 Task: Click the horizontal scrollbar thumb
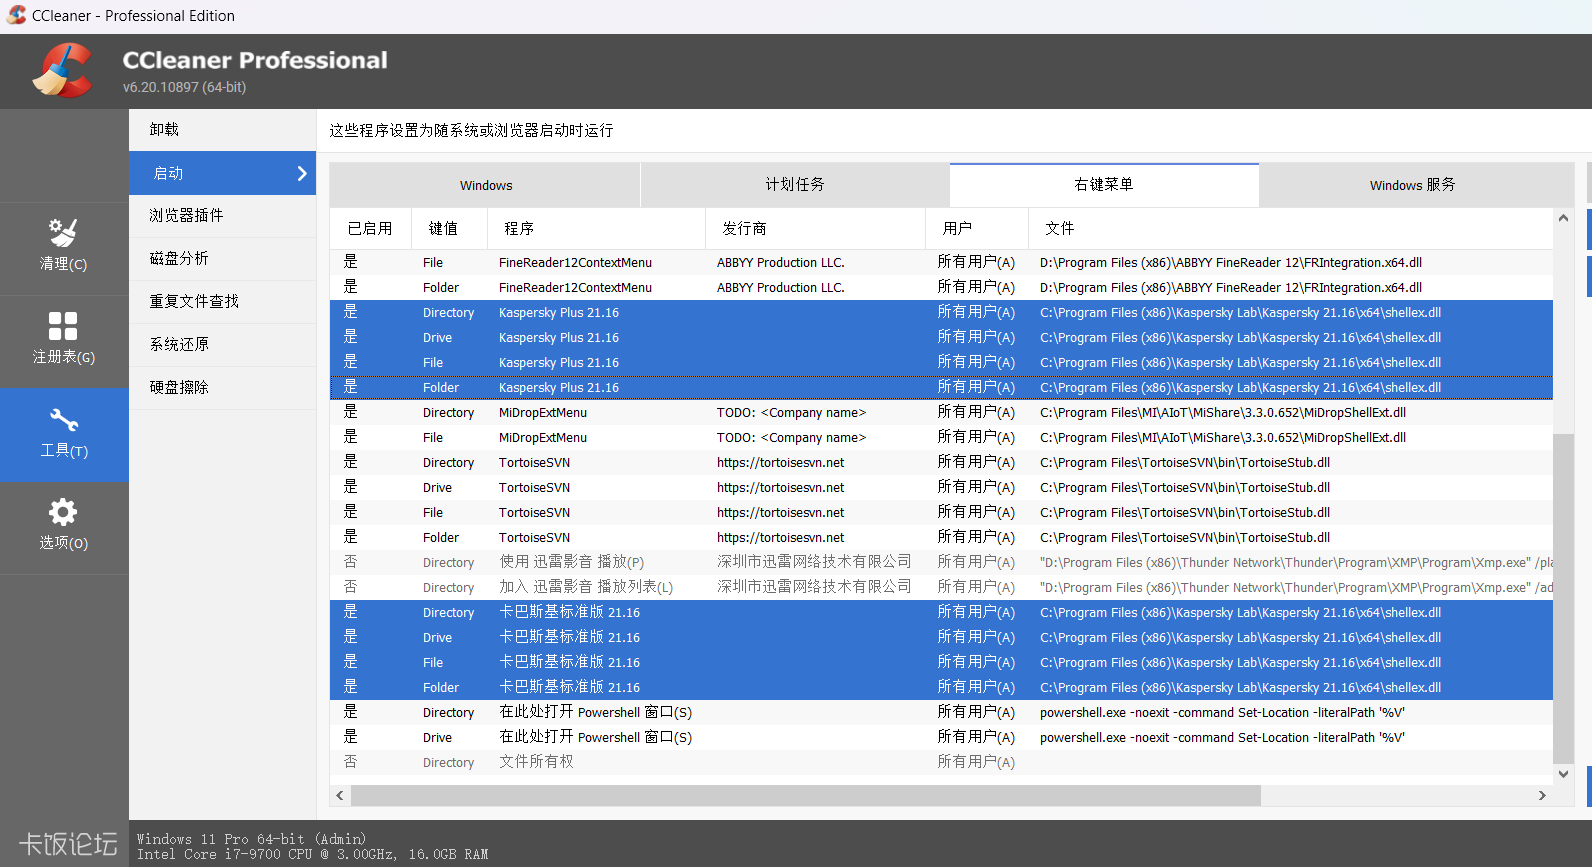click(x=806, y=796)
